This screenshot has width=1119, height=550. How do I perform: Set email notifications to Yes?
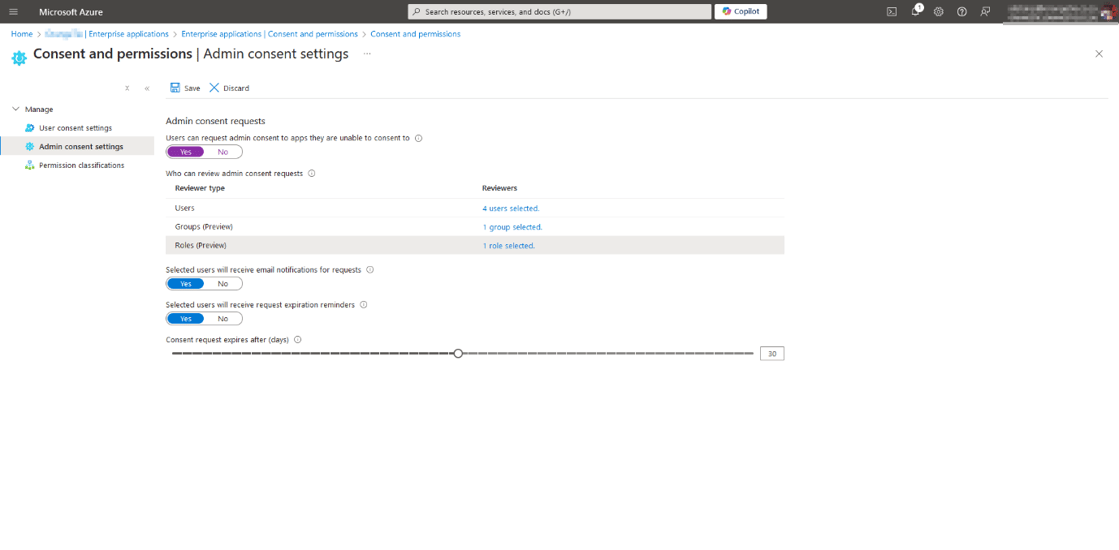[x=186, y=283]
